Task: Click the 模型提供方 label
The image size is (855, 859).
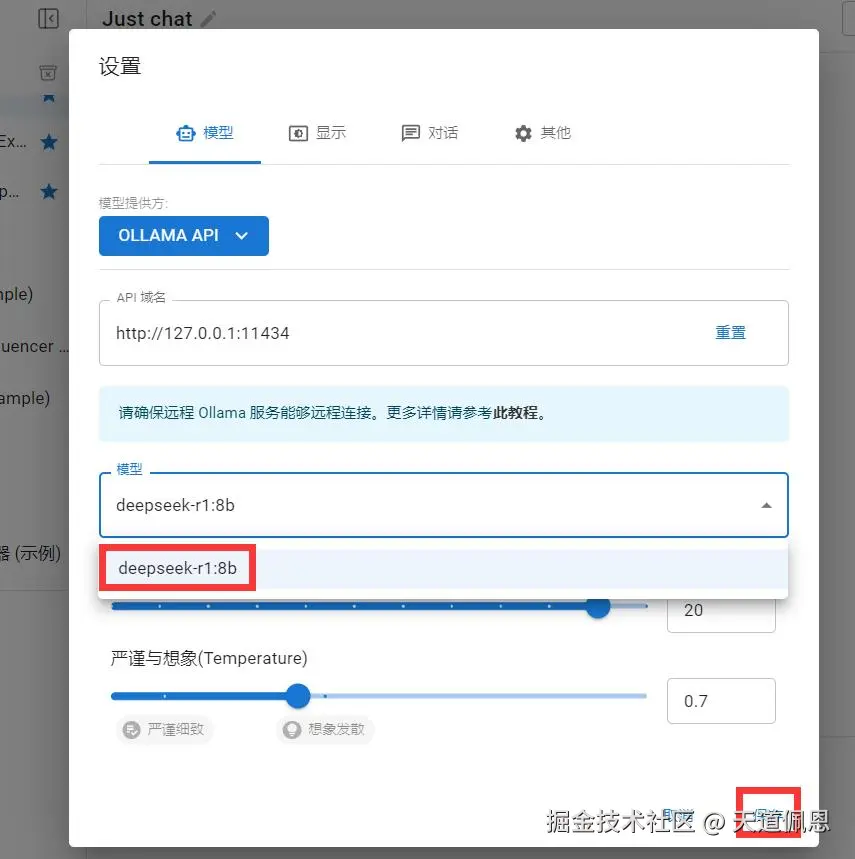Action: pyautogui.click(x=133, y=203)
